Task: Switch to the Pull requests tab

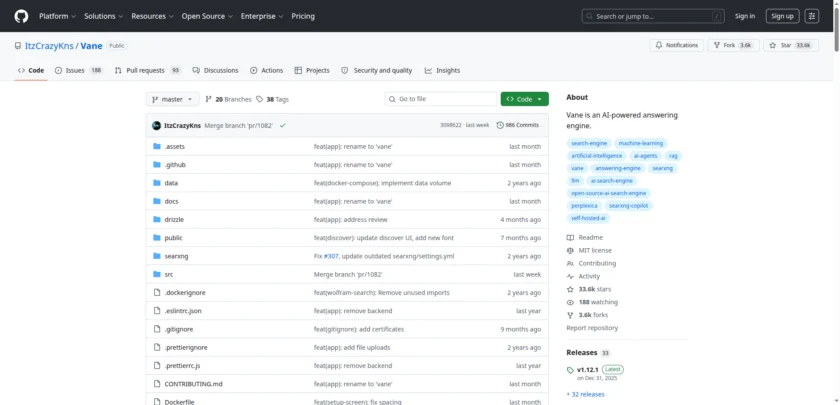Action: [x=148, y=71]
